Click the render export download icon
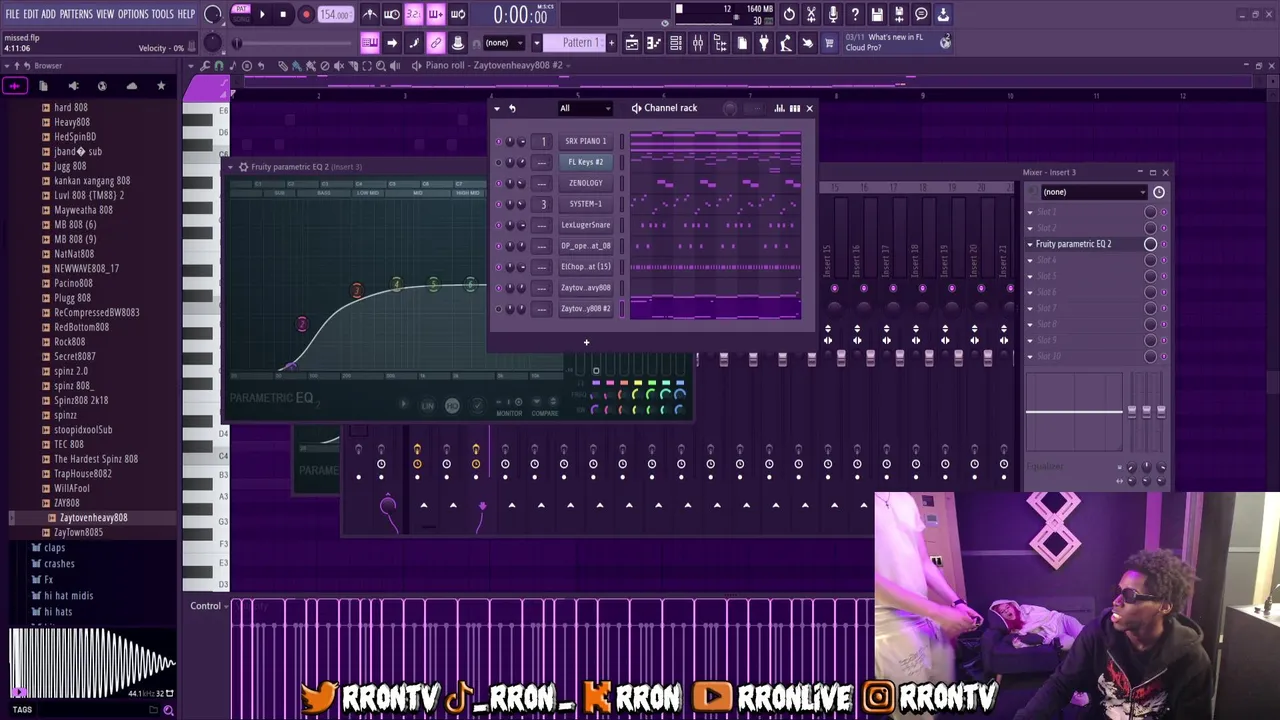Screen dimensions: 1280x720 (943, 14)
